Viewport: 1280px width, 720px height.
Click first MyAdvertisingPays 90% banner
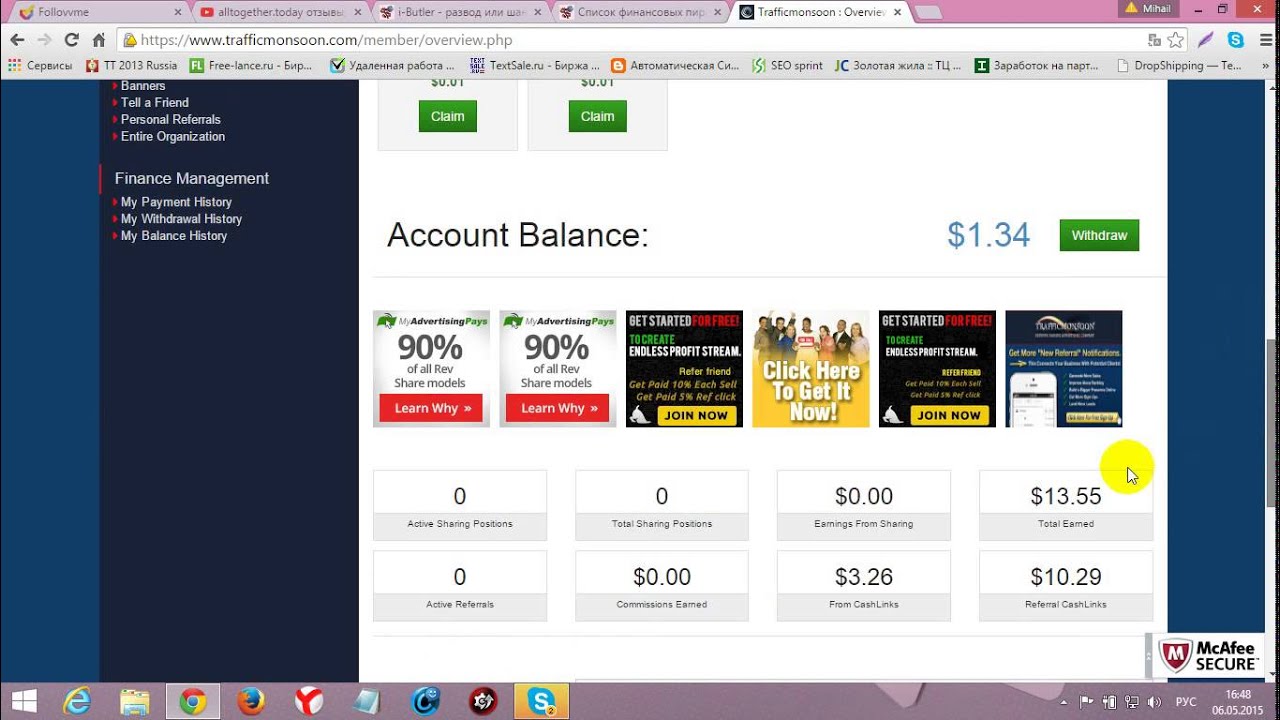click(x=431, y=369)
